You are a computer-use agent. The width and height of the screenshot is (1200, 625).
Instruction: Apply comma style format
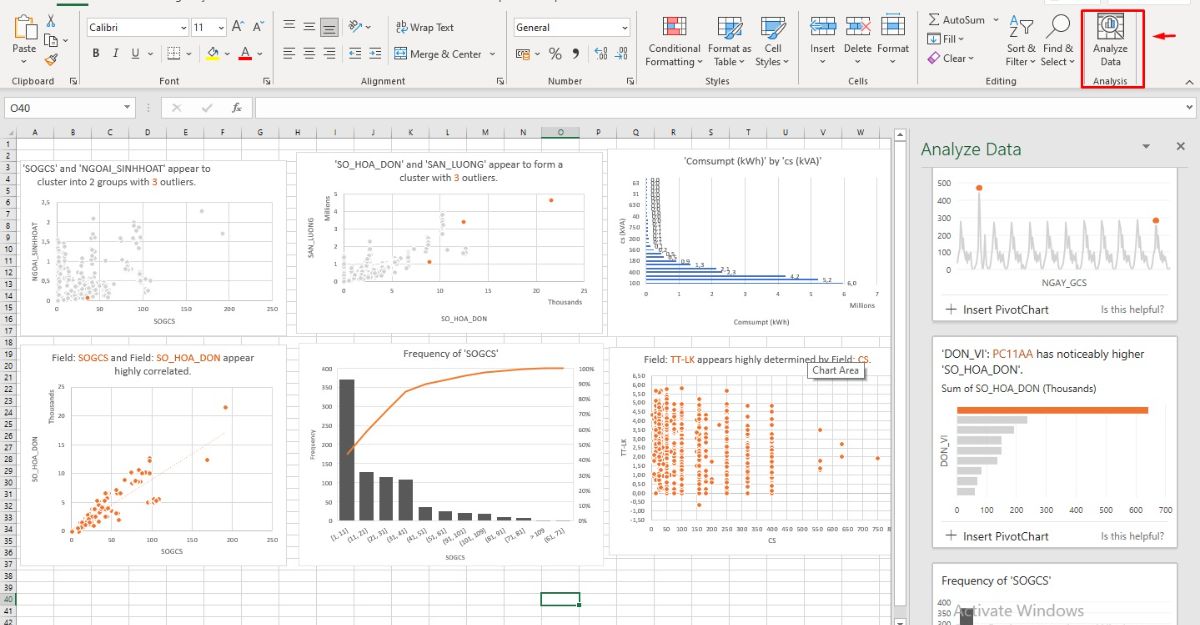[x=576, y=54]
